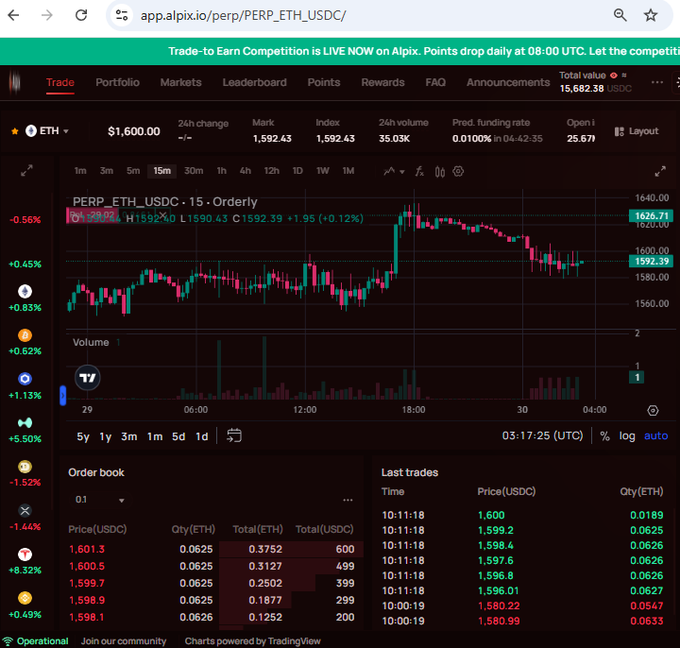Reload the page with the refresh icon
The image size is (680, 648).
click(81, 16)
